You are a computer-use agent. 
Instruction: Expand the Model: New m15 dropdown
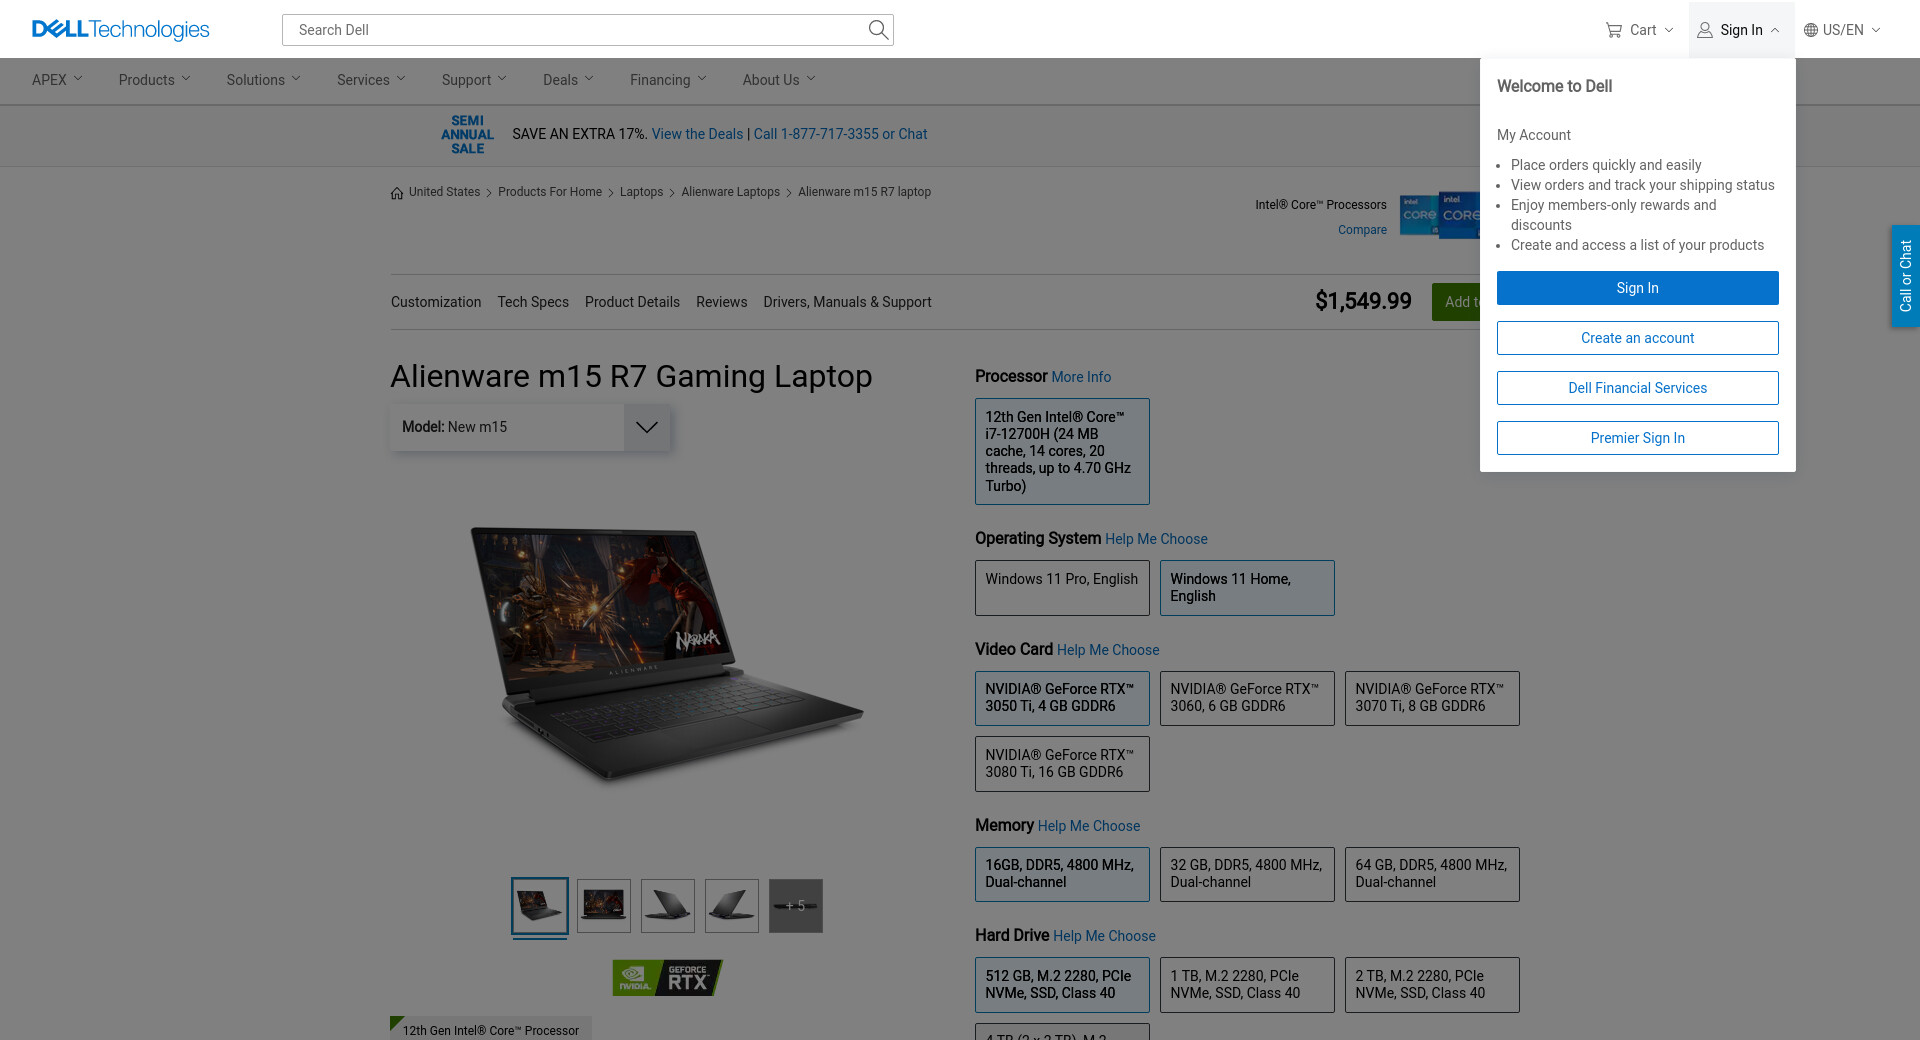coord(646,427)
